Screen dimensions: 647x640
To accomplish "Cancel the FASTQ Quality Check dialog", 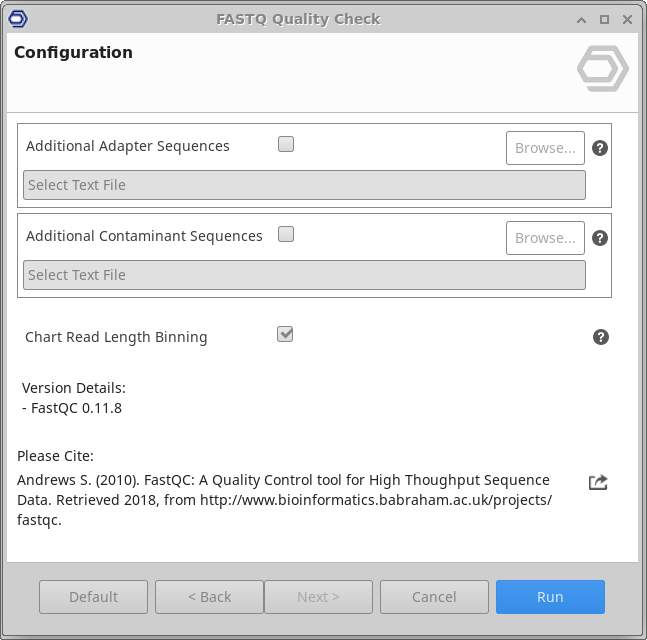I will click(434, 597).
